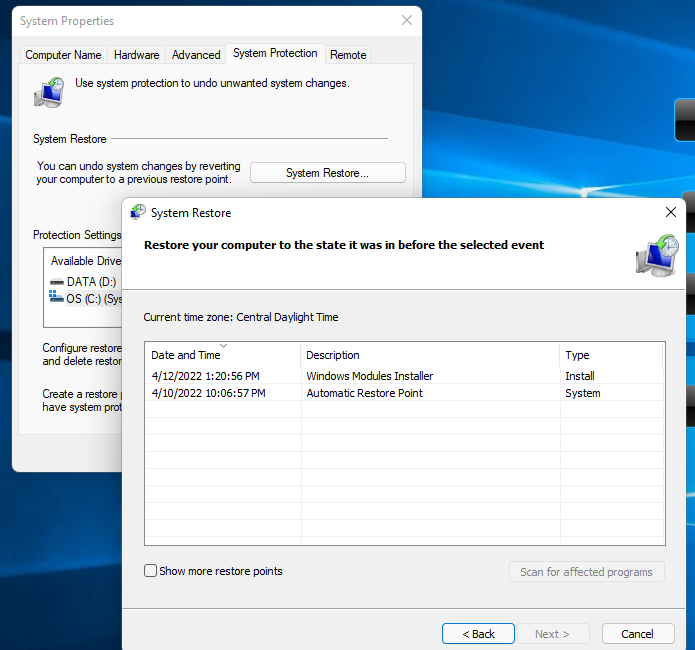Open the Computer Name tab
Screen dimensions: 695x650
tap(63, 55)
